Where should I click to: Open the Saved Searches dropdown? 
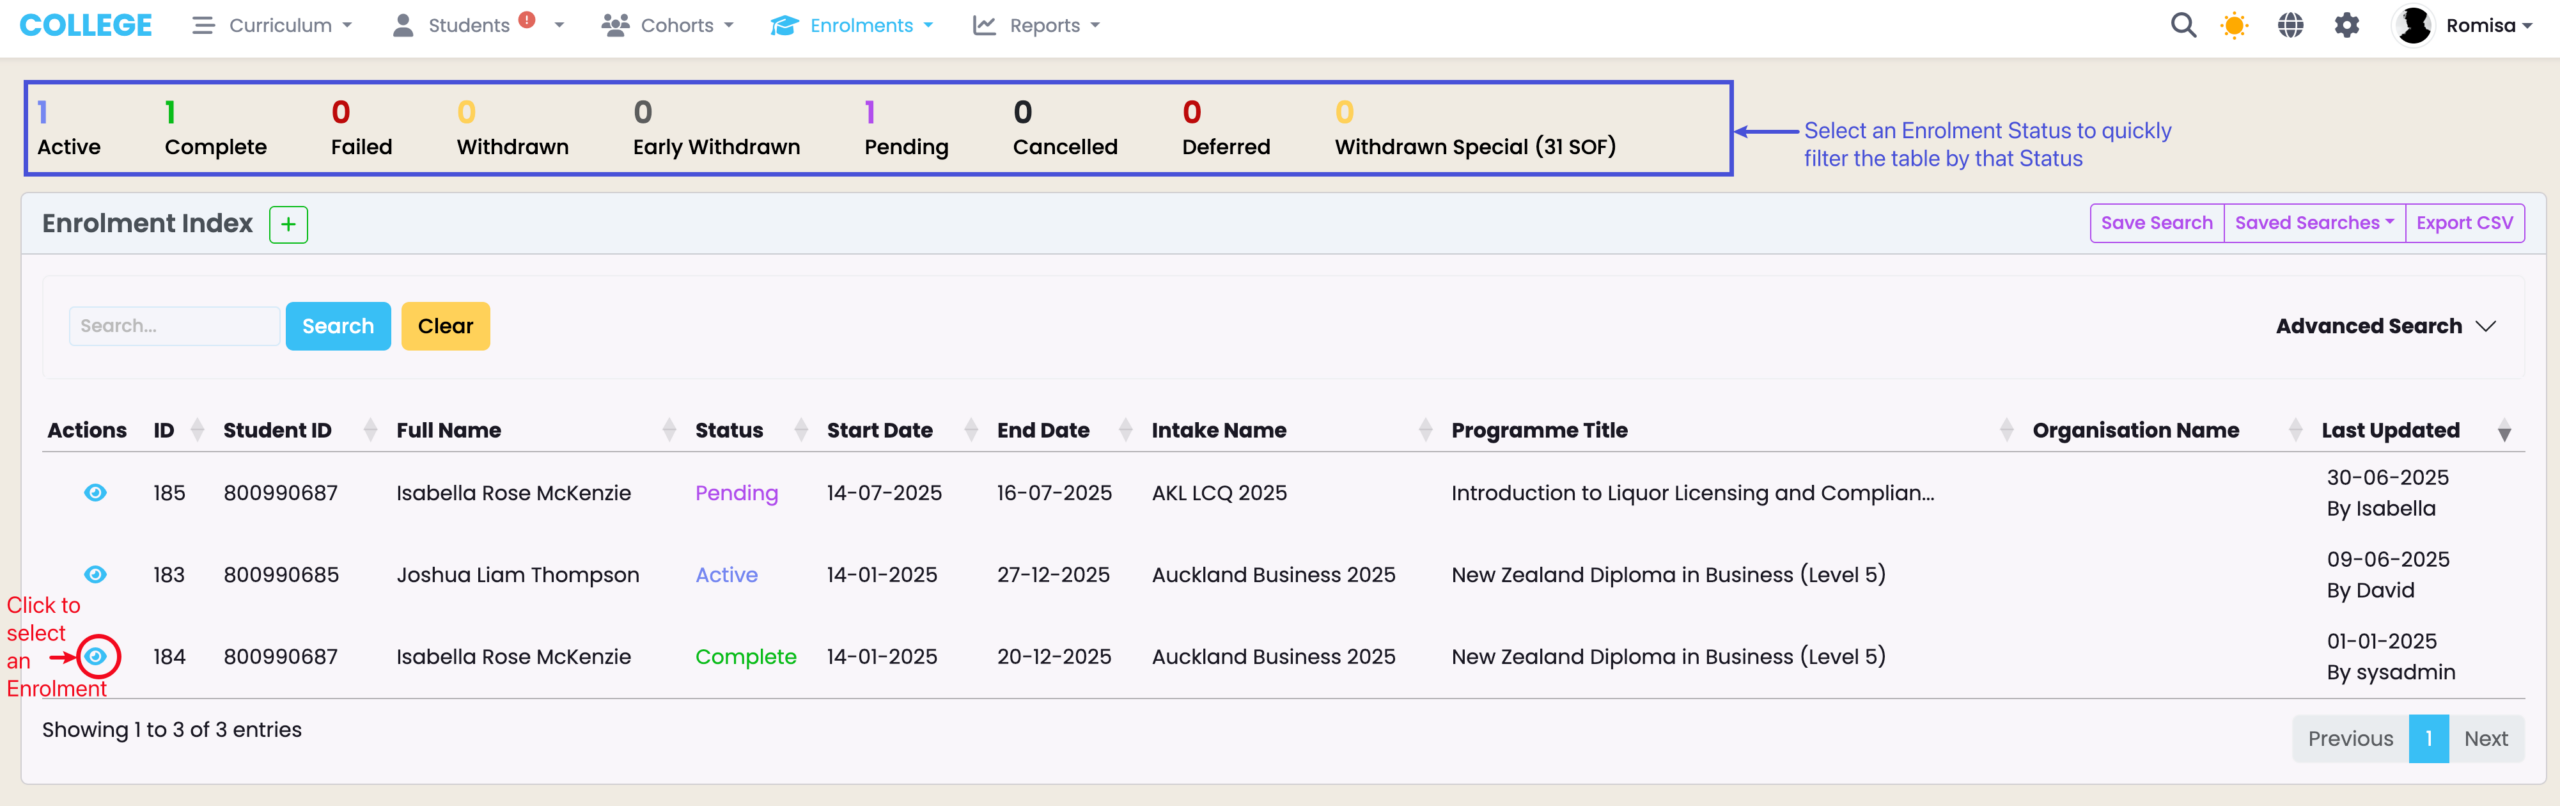2313,223
